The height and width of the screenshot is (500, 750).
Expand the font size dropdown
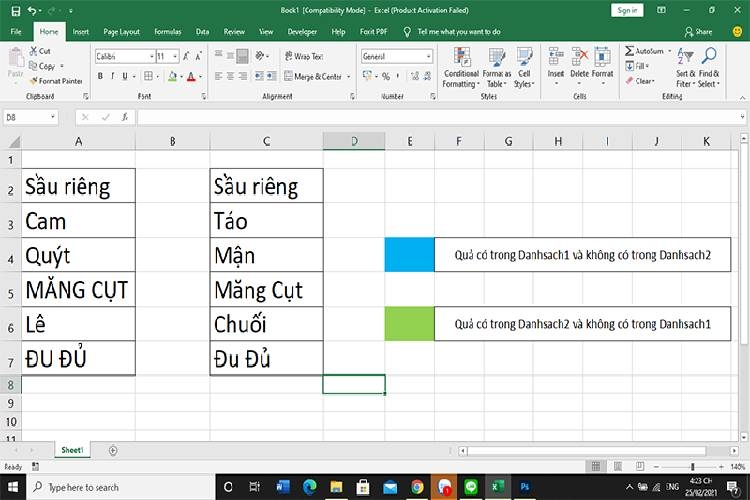(x=175, y=56)
